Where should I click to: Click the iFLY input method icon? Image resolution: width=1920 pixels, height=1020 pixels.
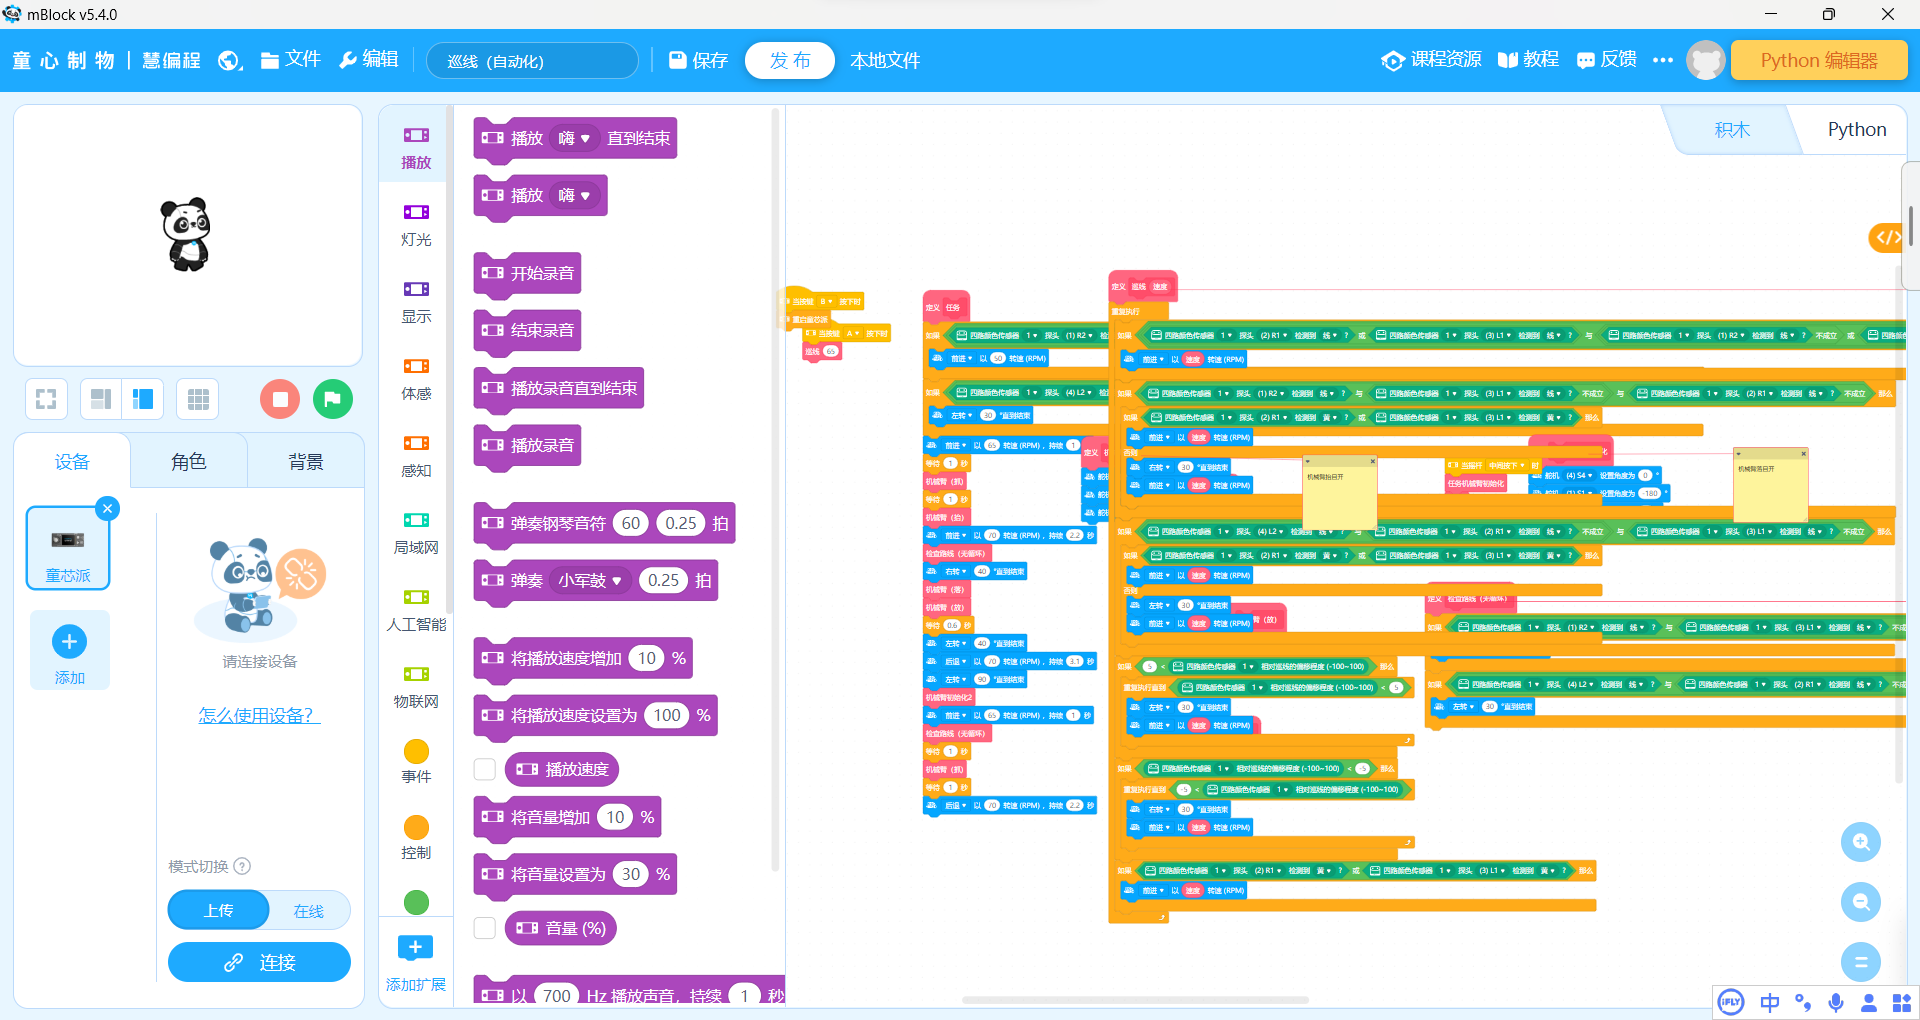(x=1731, y=1003)
